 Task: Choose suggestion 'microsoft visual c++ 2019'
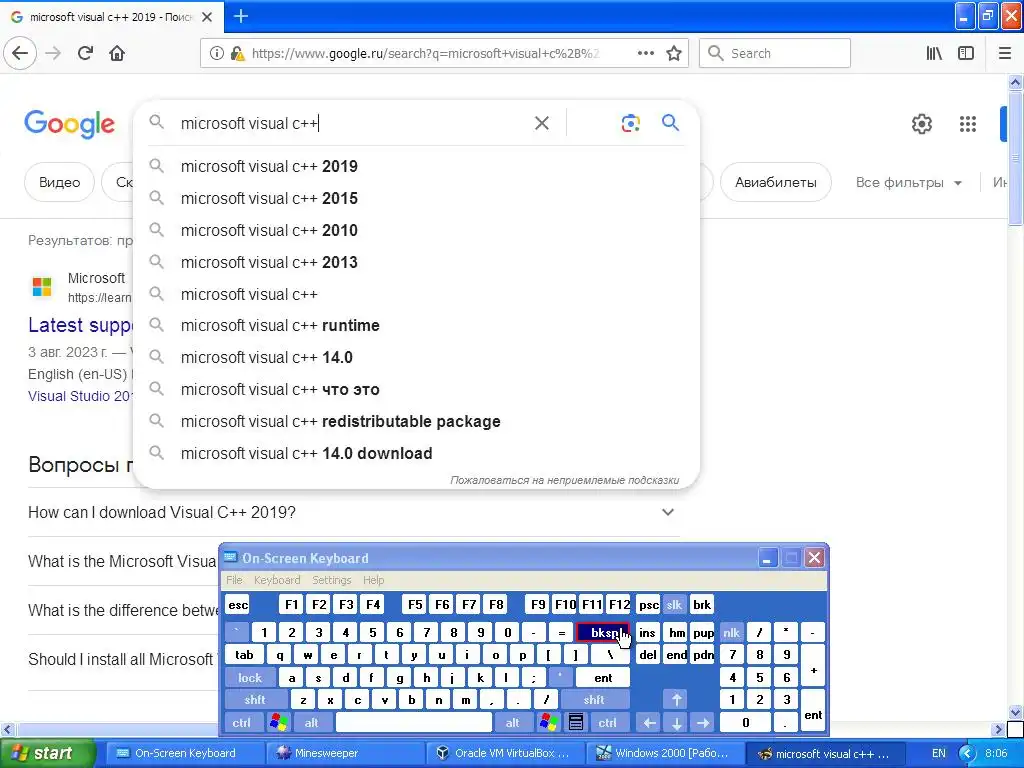click(416, 167)
